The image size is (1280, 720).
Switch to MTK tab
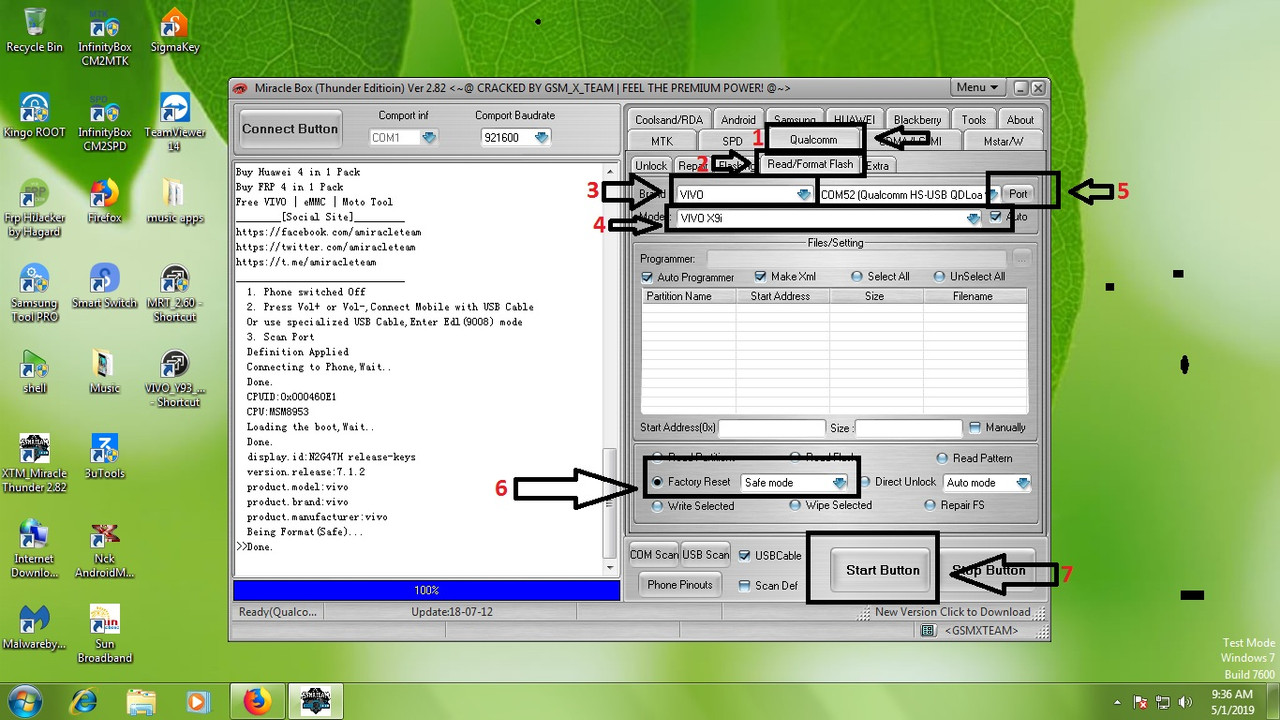coord(662,141)
